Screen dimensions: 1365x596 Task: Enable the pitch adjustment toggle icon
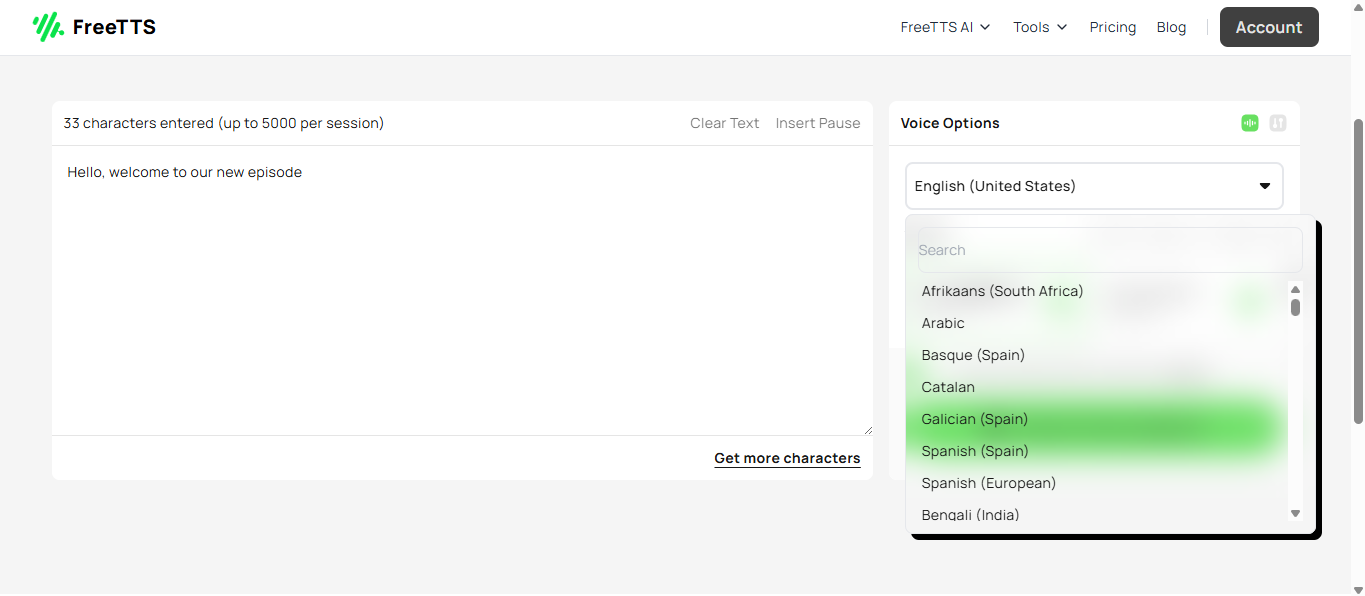[1277, 122]
